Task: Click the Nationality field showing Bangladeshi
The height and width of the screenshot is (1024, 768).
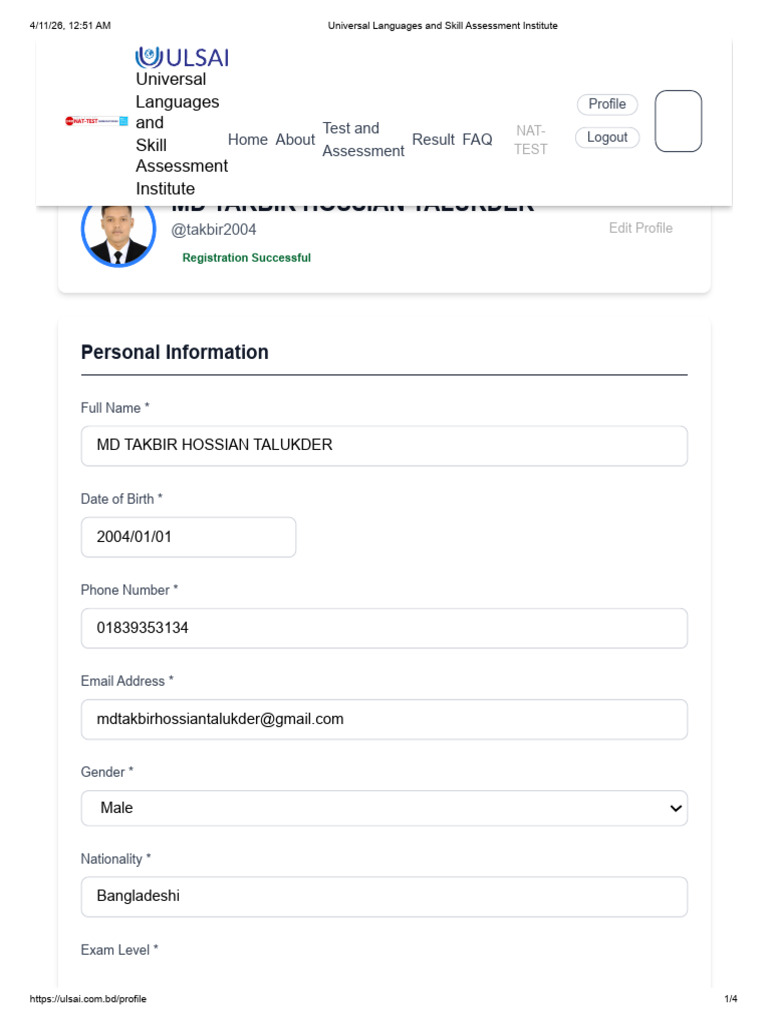Action: (x=384, y=897)
